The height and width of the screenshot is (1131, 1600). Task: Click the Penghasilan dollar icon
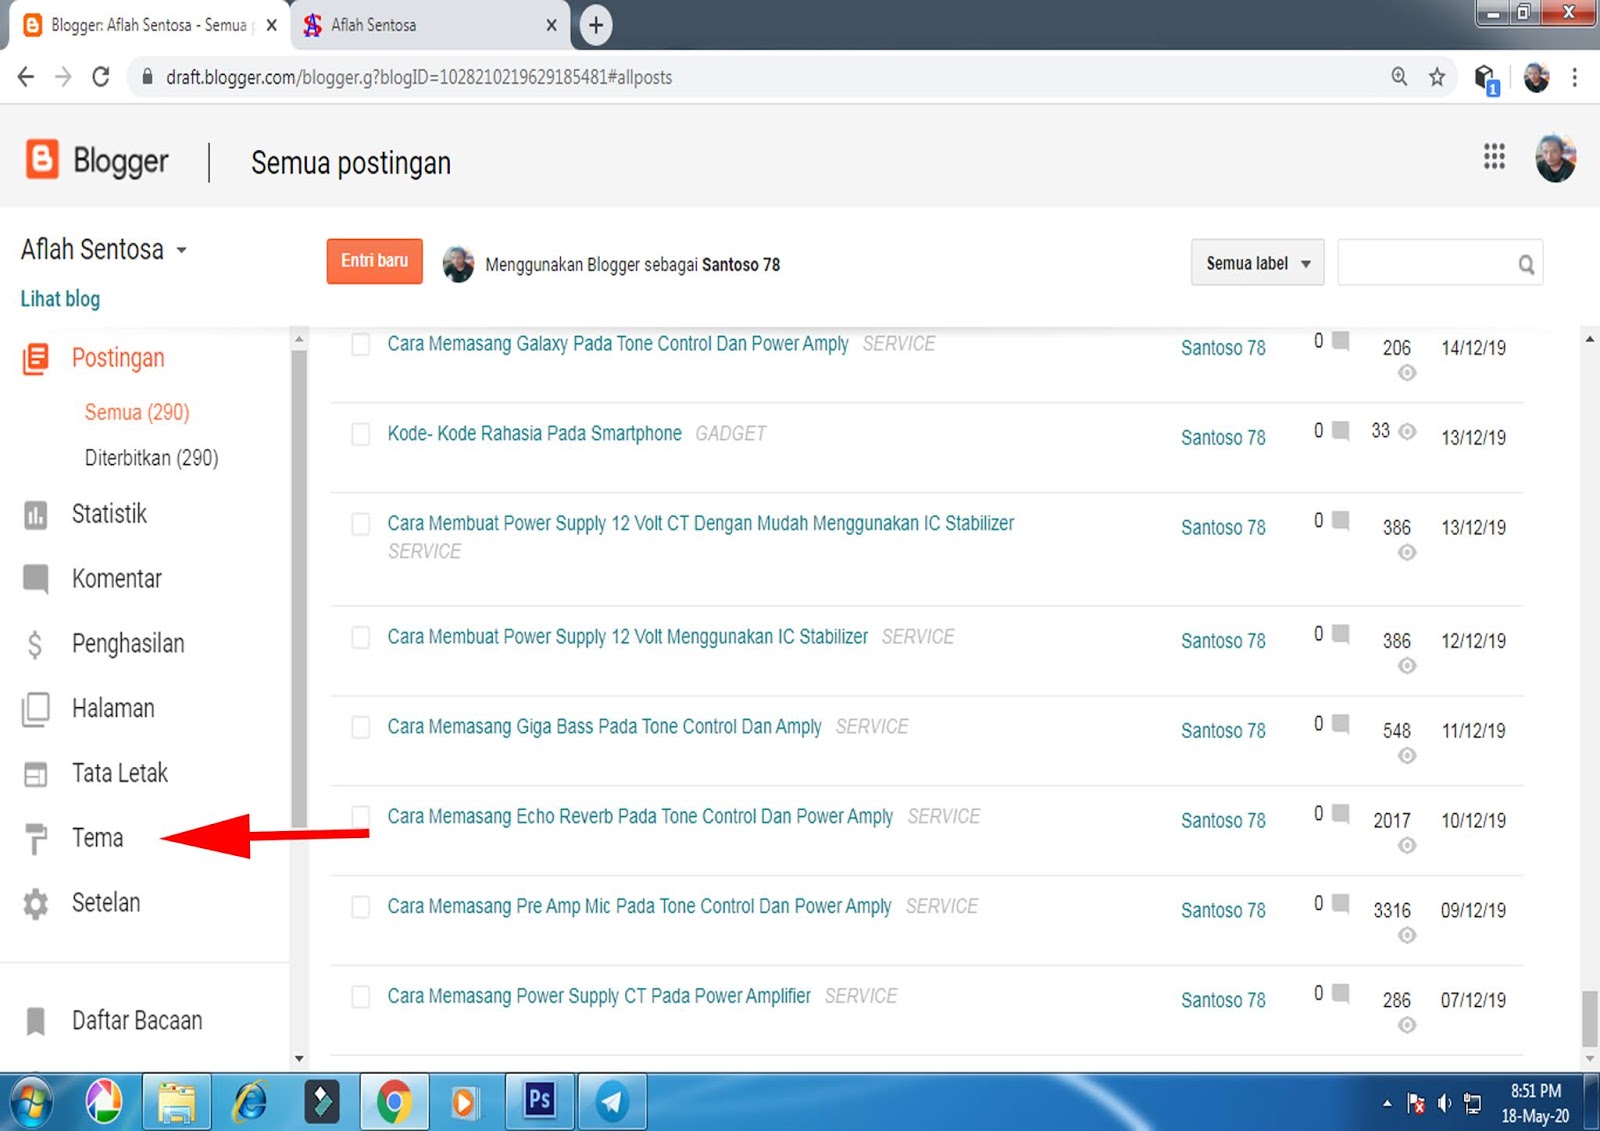click(36, 643)
